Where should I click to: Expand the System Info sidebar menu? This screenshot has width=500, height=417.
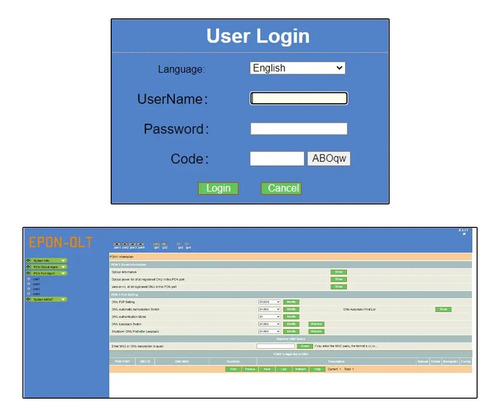click(47, 260)
